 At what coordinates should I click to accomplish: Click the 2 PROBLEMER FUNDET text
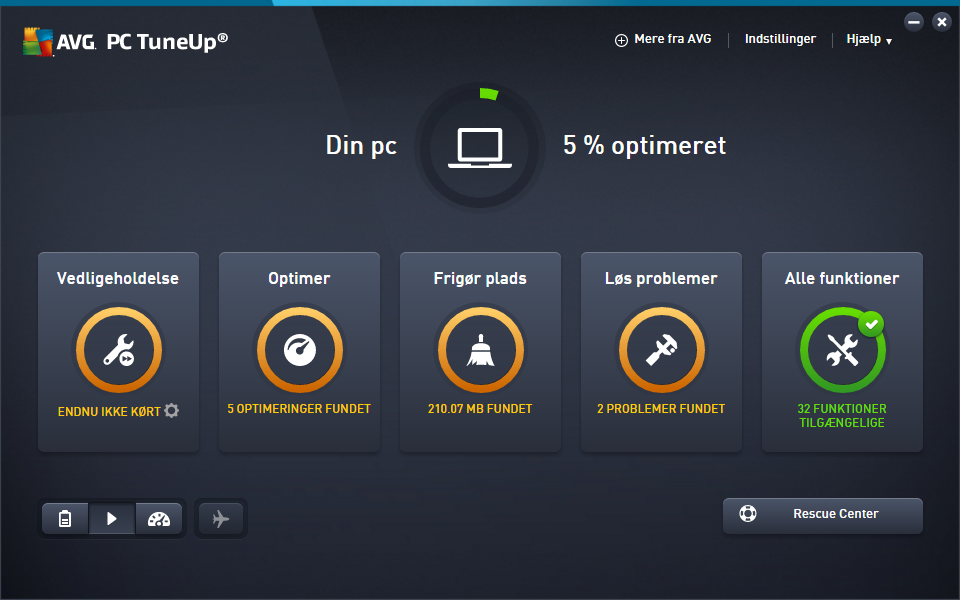(661, 408)
